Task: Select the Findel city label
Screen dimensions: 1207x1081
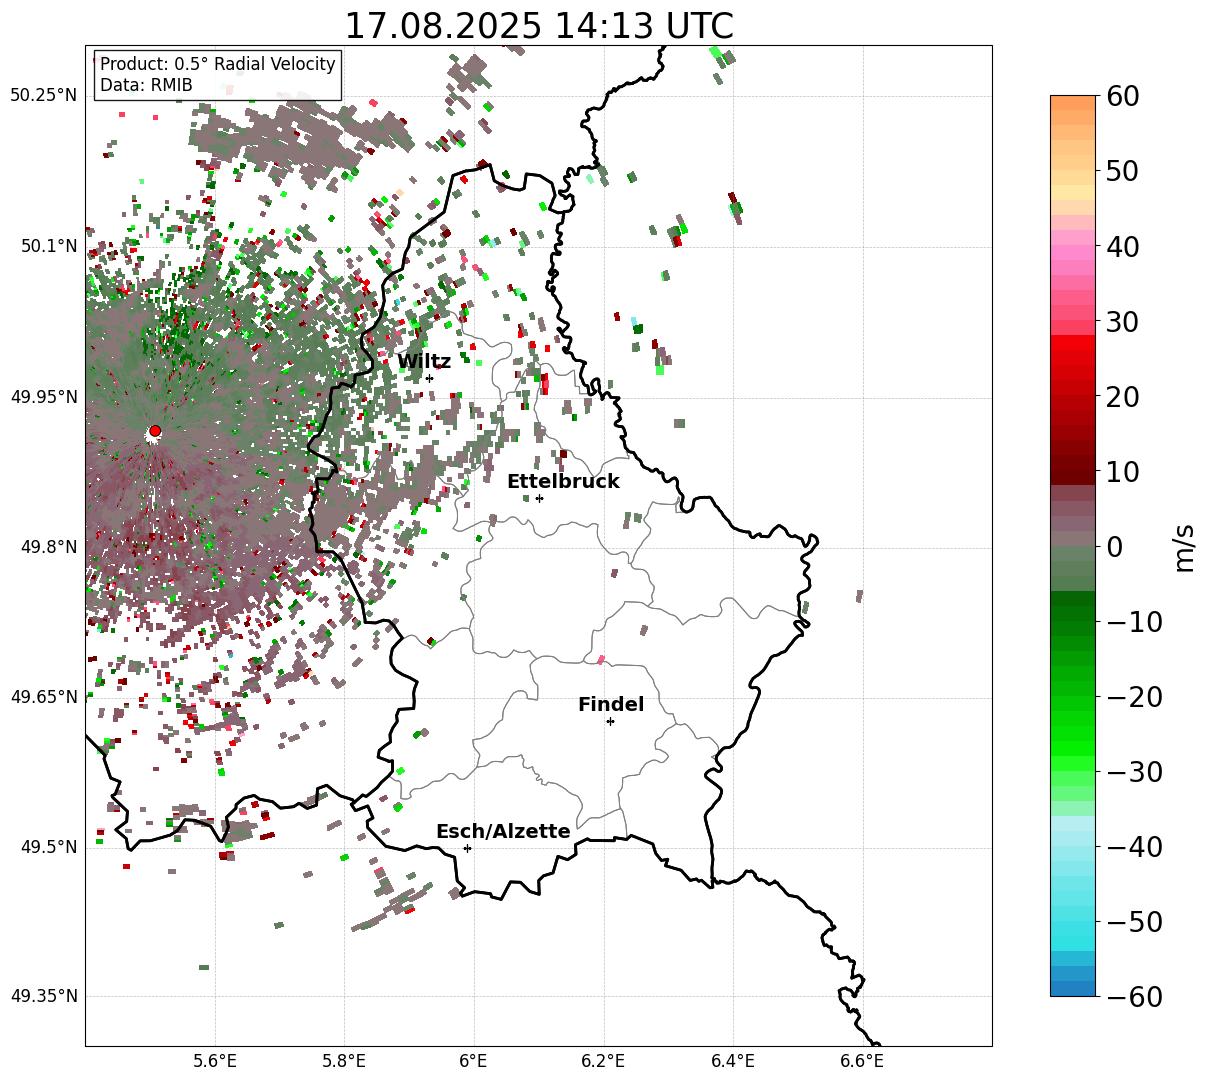Action: coord(611,704)
